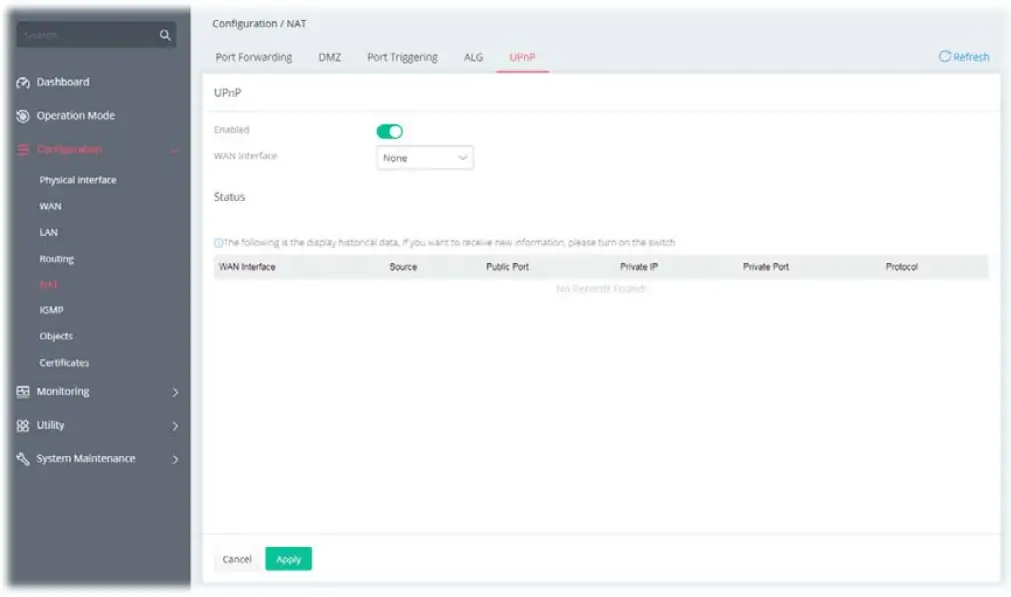The image size is (1011, 597).
Task: Click the Refresh link text
Action: [971, 57]
